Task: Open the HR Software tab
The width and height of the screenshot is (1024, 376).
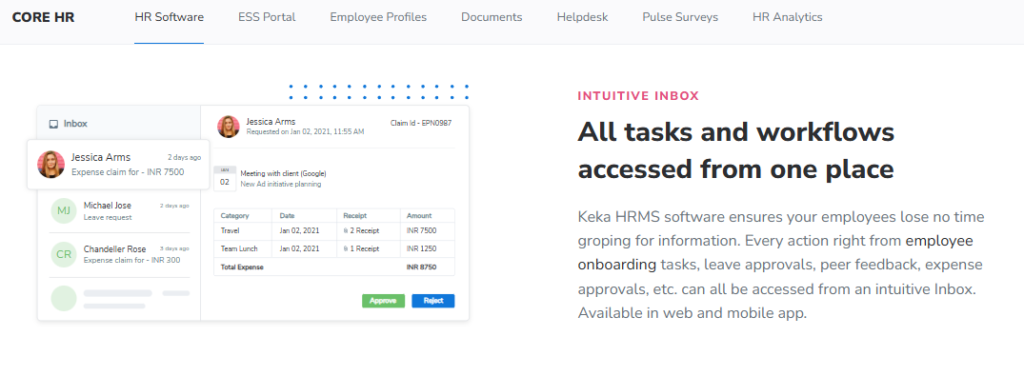Action: pos(169,18)
